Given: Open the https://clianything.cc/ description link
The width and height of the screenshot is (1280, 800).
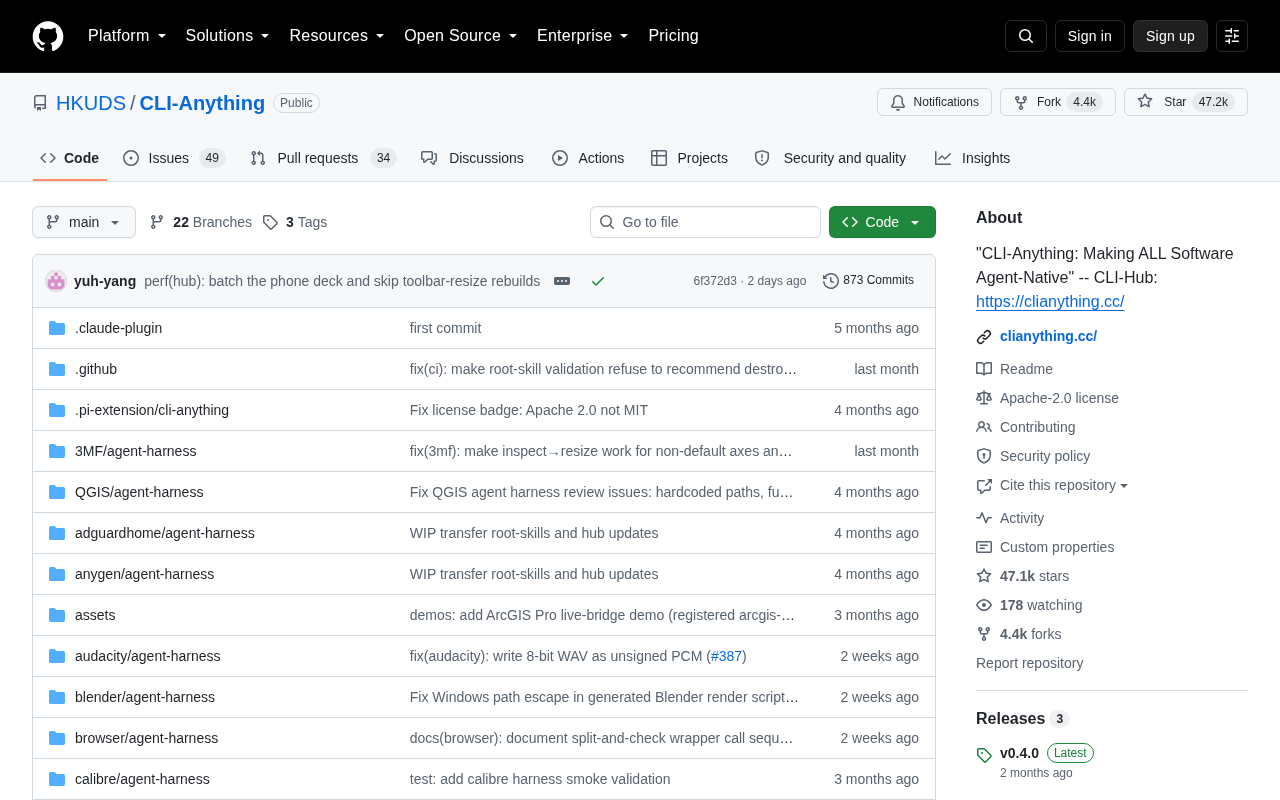Looking at the screenshot, I should coord(1050,302).
